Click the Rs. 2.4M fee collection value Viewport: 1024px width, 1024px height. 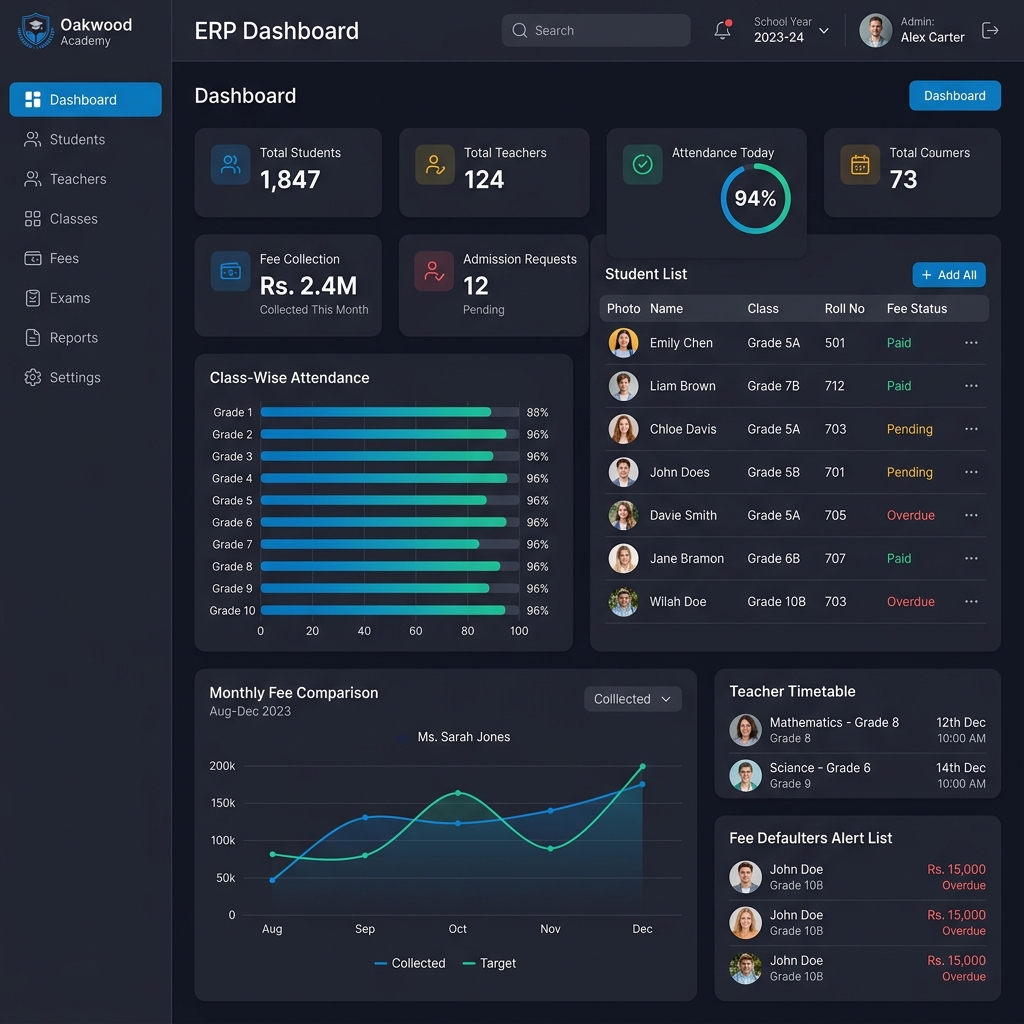click(308, 286)
